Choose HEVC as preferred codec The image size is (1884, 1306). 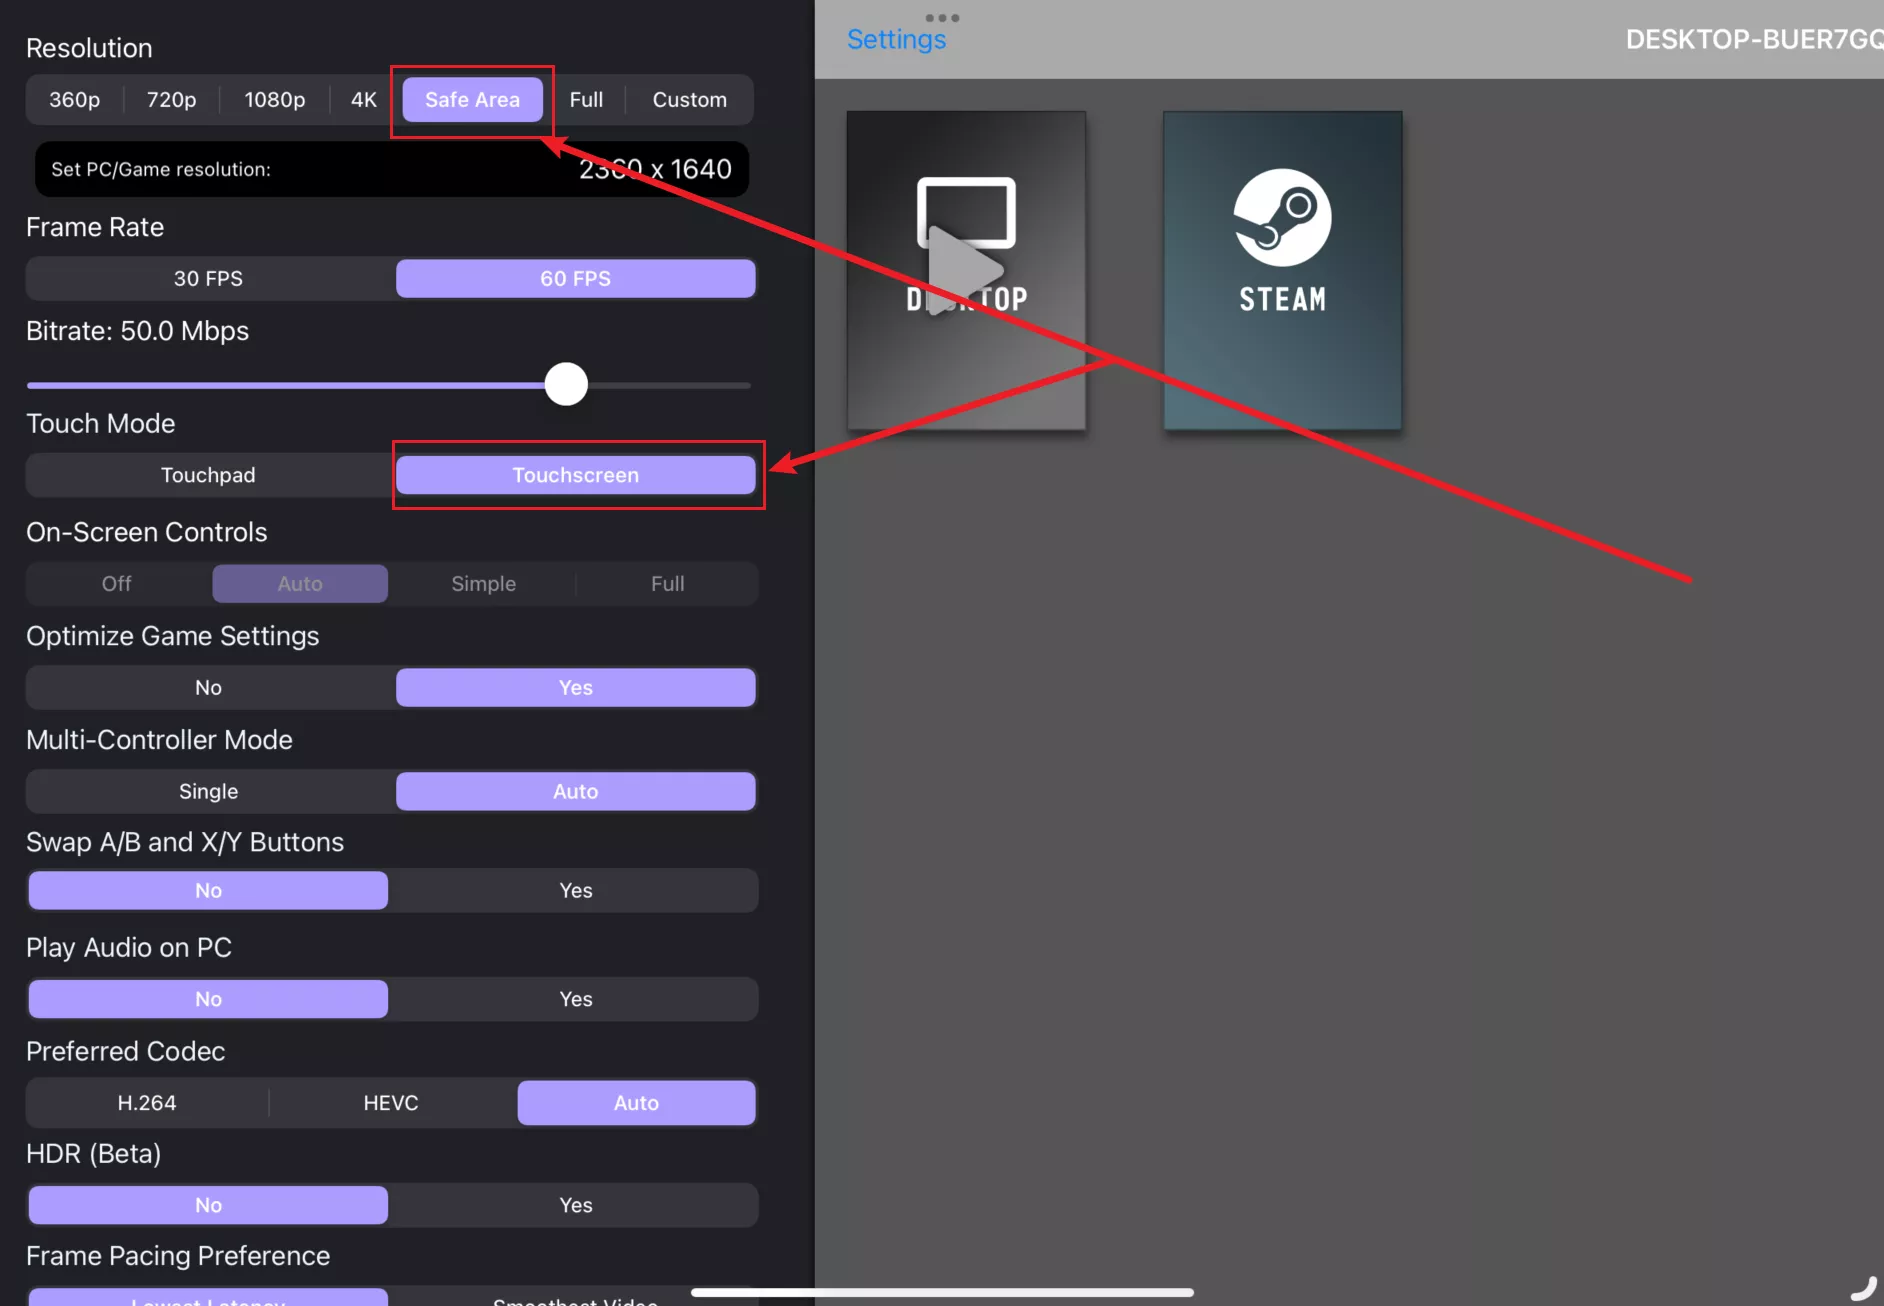(x=391, y=1103)
